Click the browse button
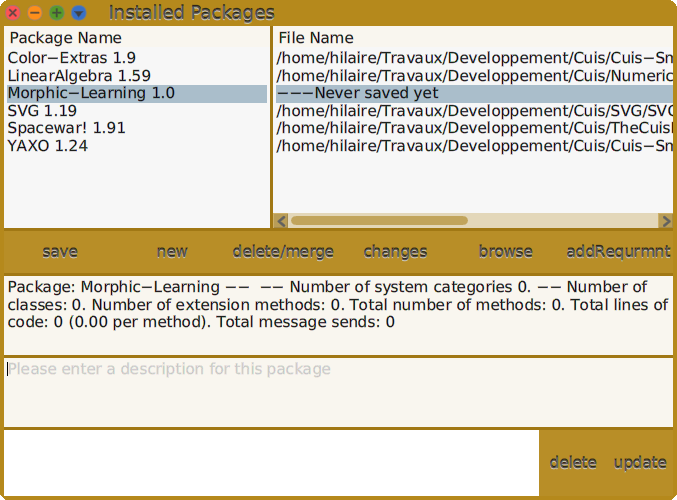Viewport: 677px width, 500px height. pos(506,252)
